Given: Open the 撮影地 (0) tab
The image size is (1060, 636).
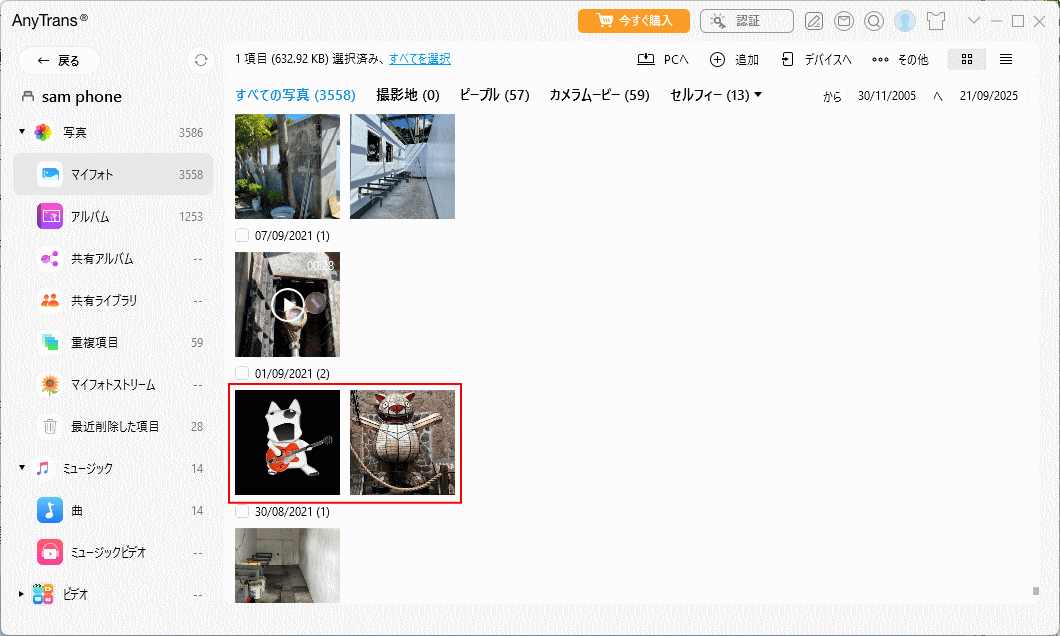Looking at the screenshot, I should click(408, 95).
